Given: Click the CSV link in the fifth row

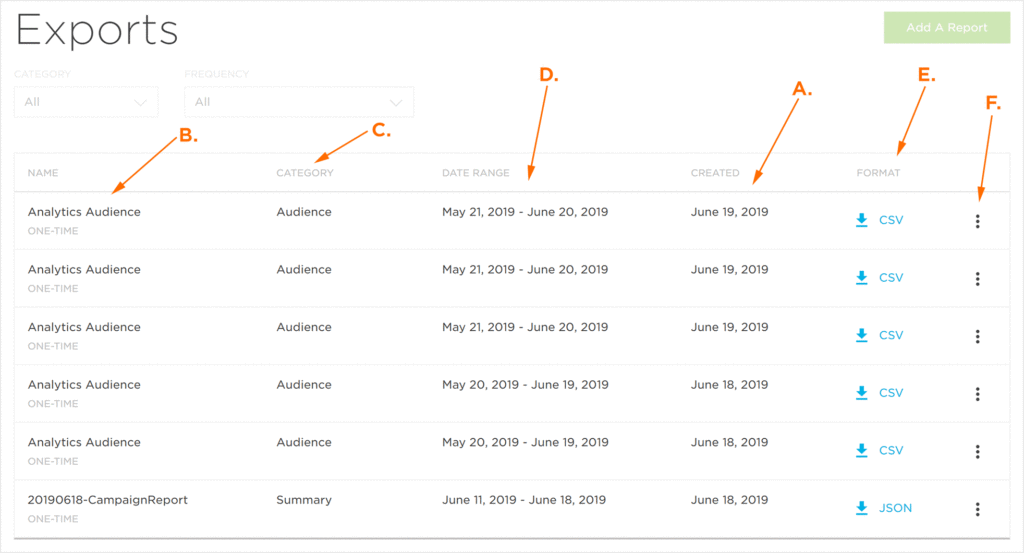Looking at the screenshot, I should click(891, 450).
